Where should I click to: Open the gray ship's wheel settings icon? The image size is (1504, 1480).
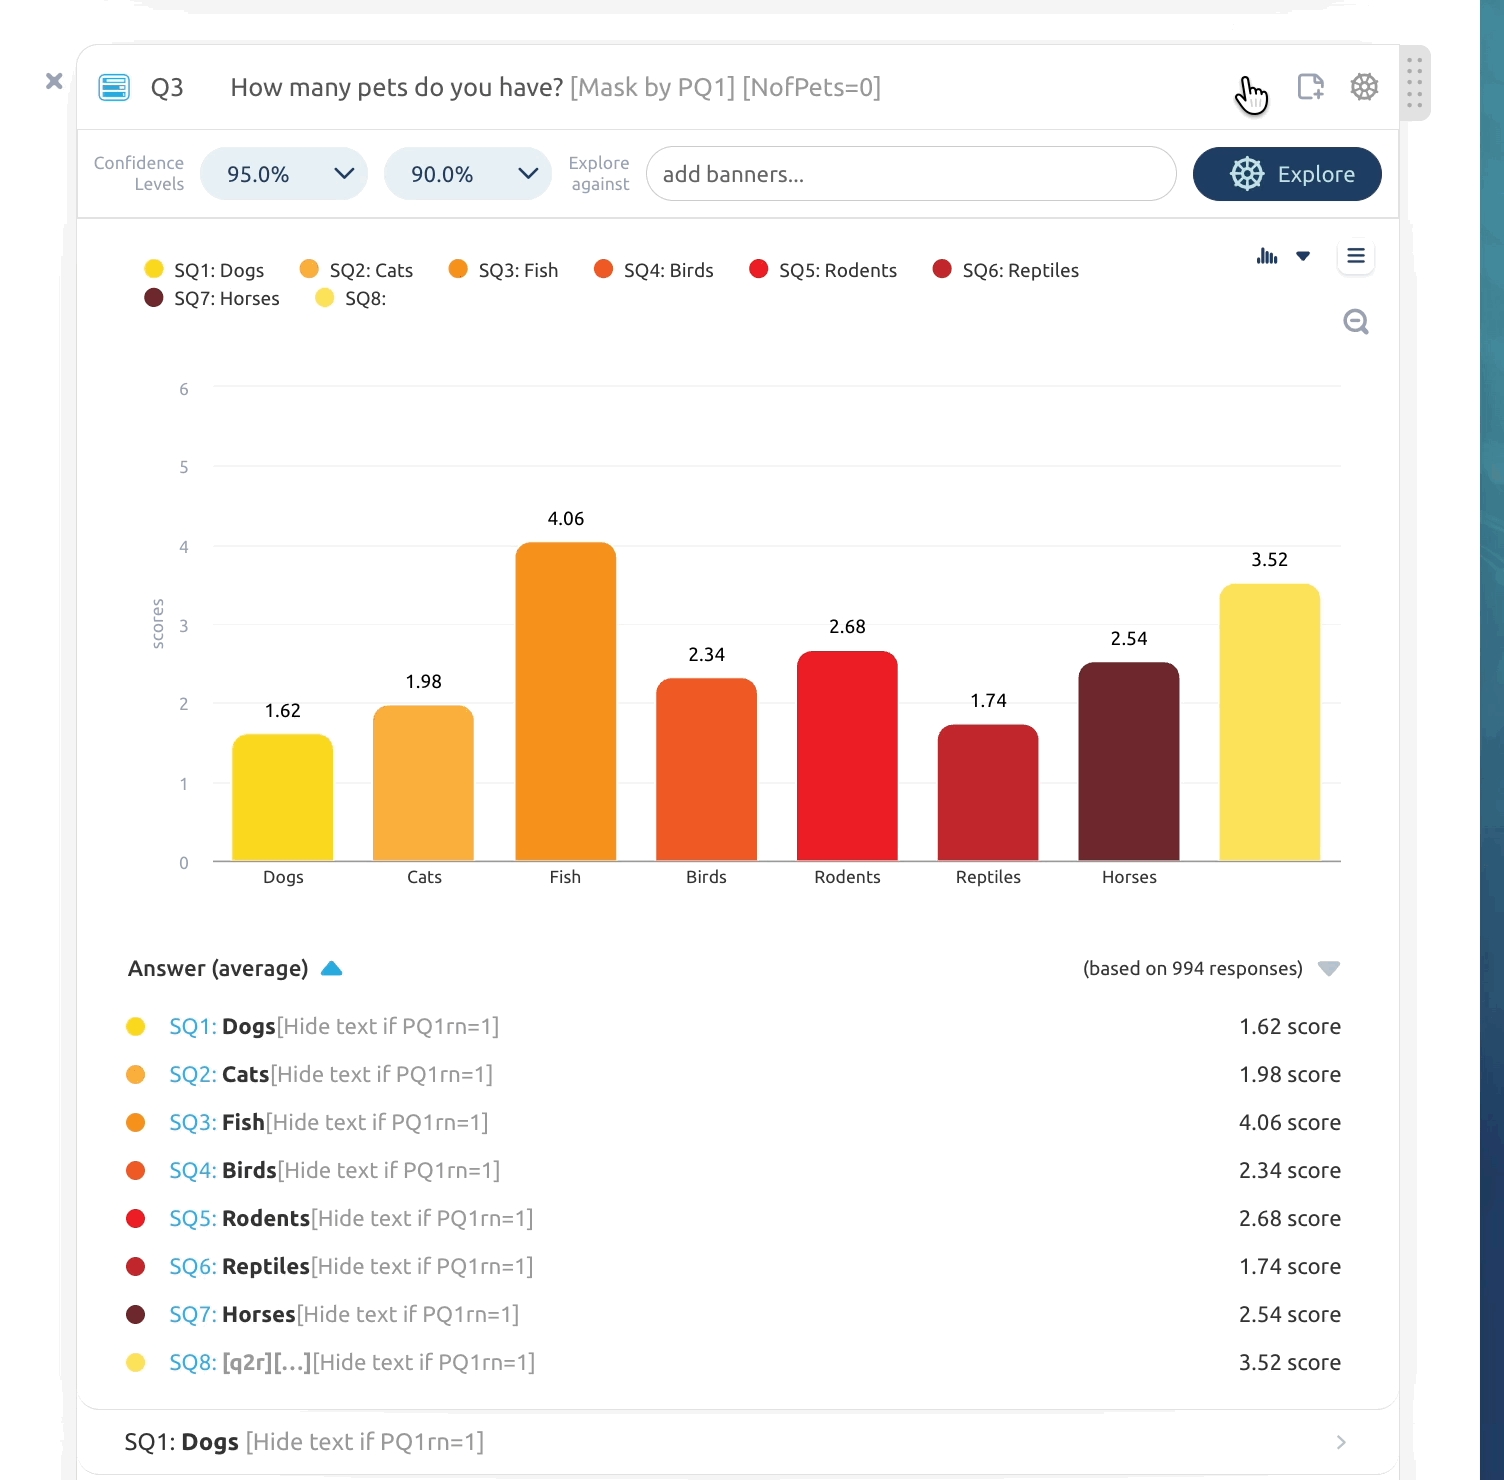coord(1364,87)
